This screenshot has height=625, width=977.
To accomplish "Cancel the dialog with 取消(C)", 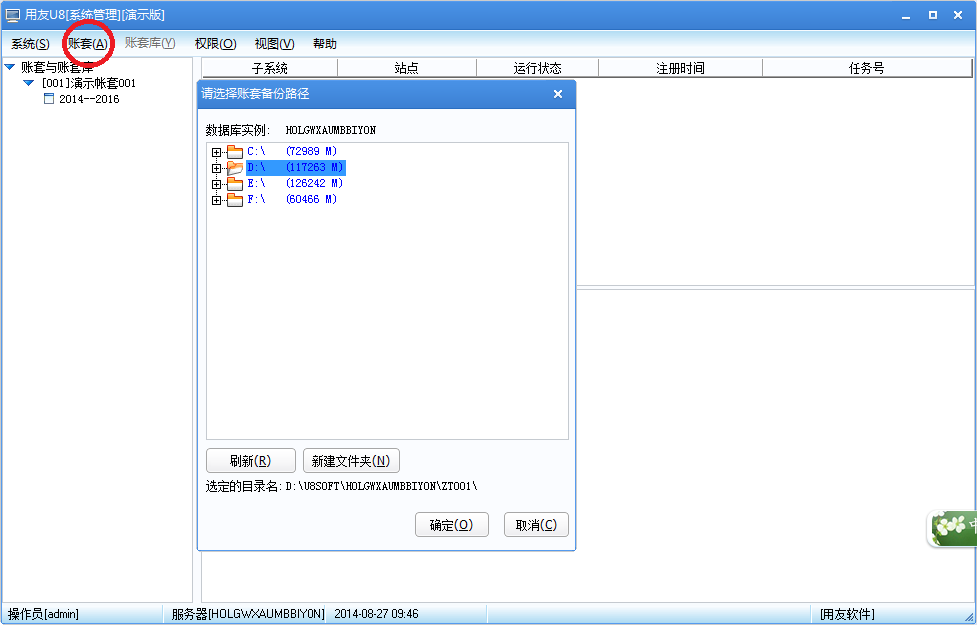I will point(536,525).
